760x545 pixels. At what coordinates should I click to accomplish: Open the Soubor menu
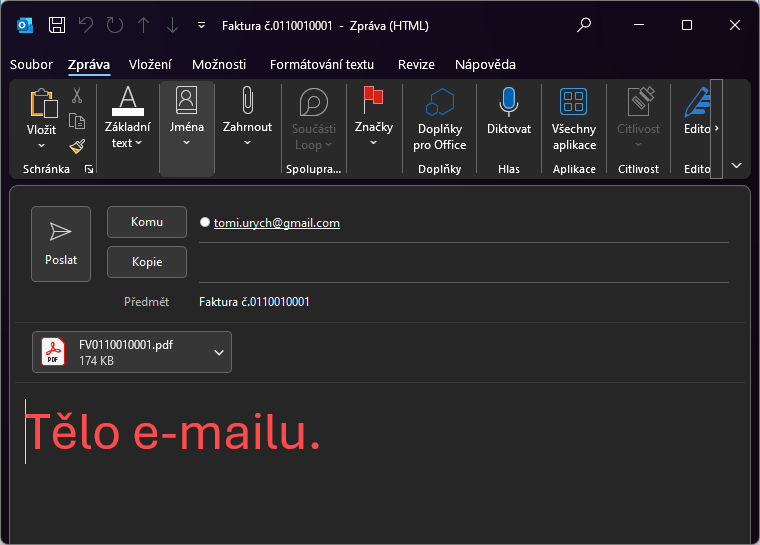31,64
